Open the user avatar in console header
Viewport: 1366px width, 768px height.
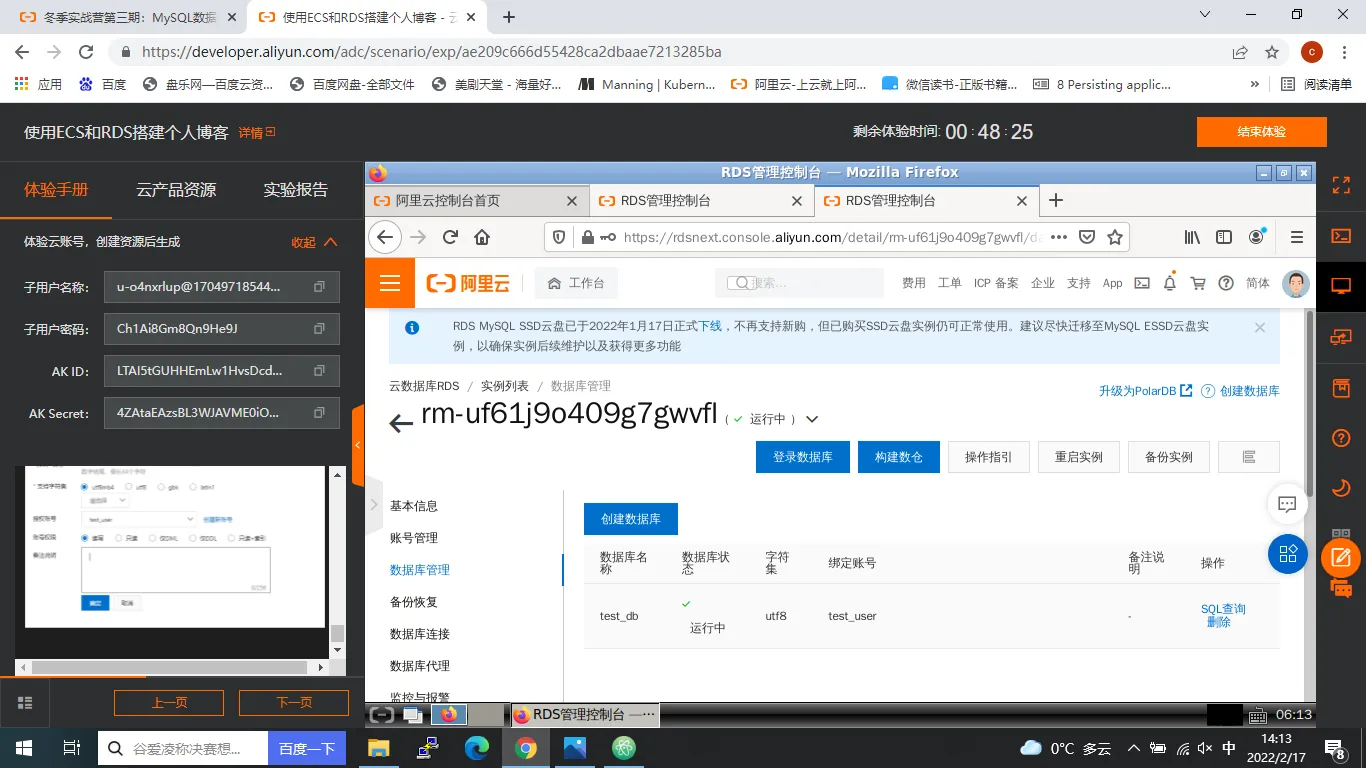[x=1296, y=283]
